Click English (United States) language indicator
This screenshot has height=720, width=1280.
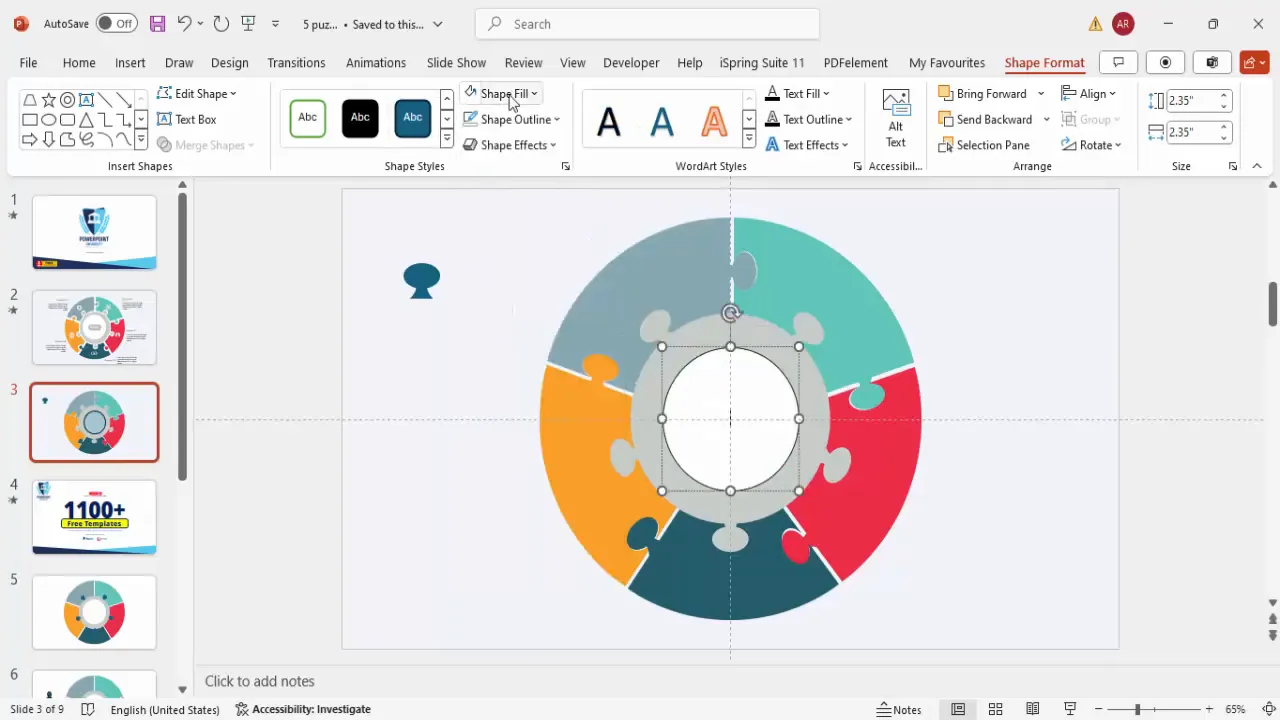(165, 709)
